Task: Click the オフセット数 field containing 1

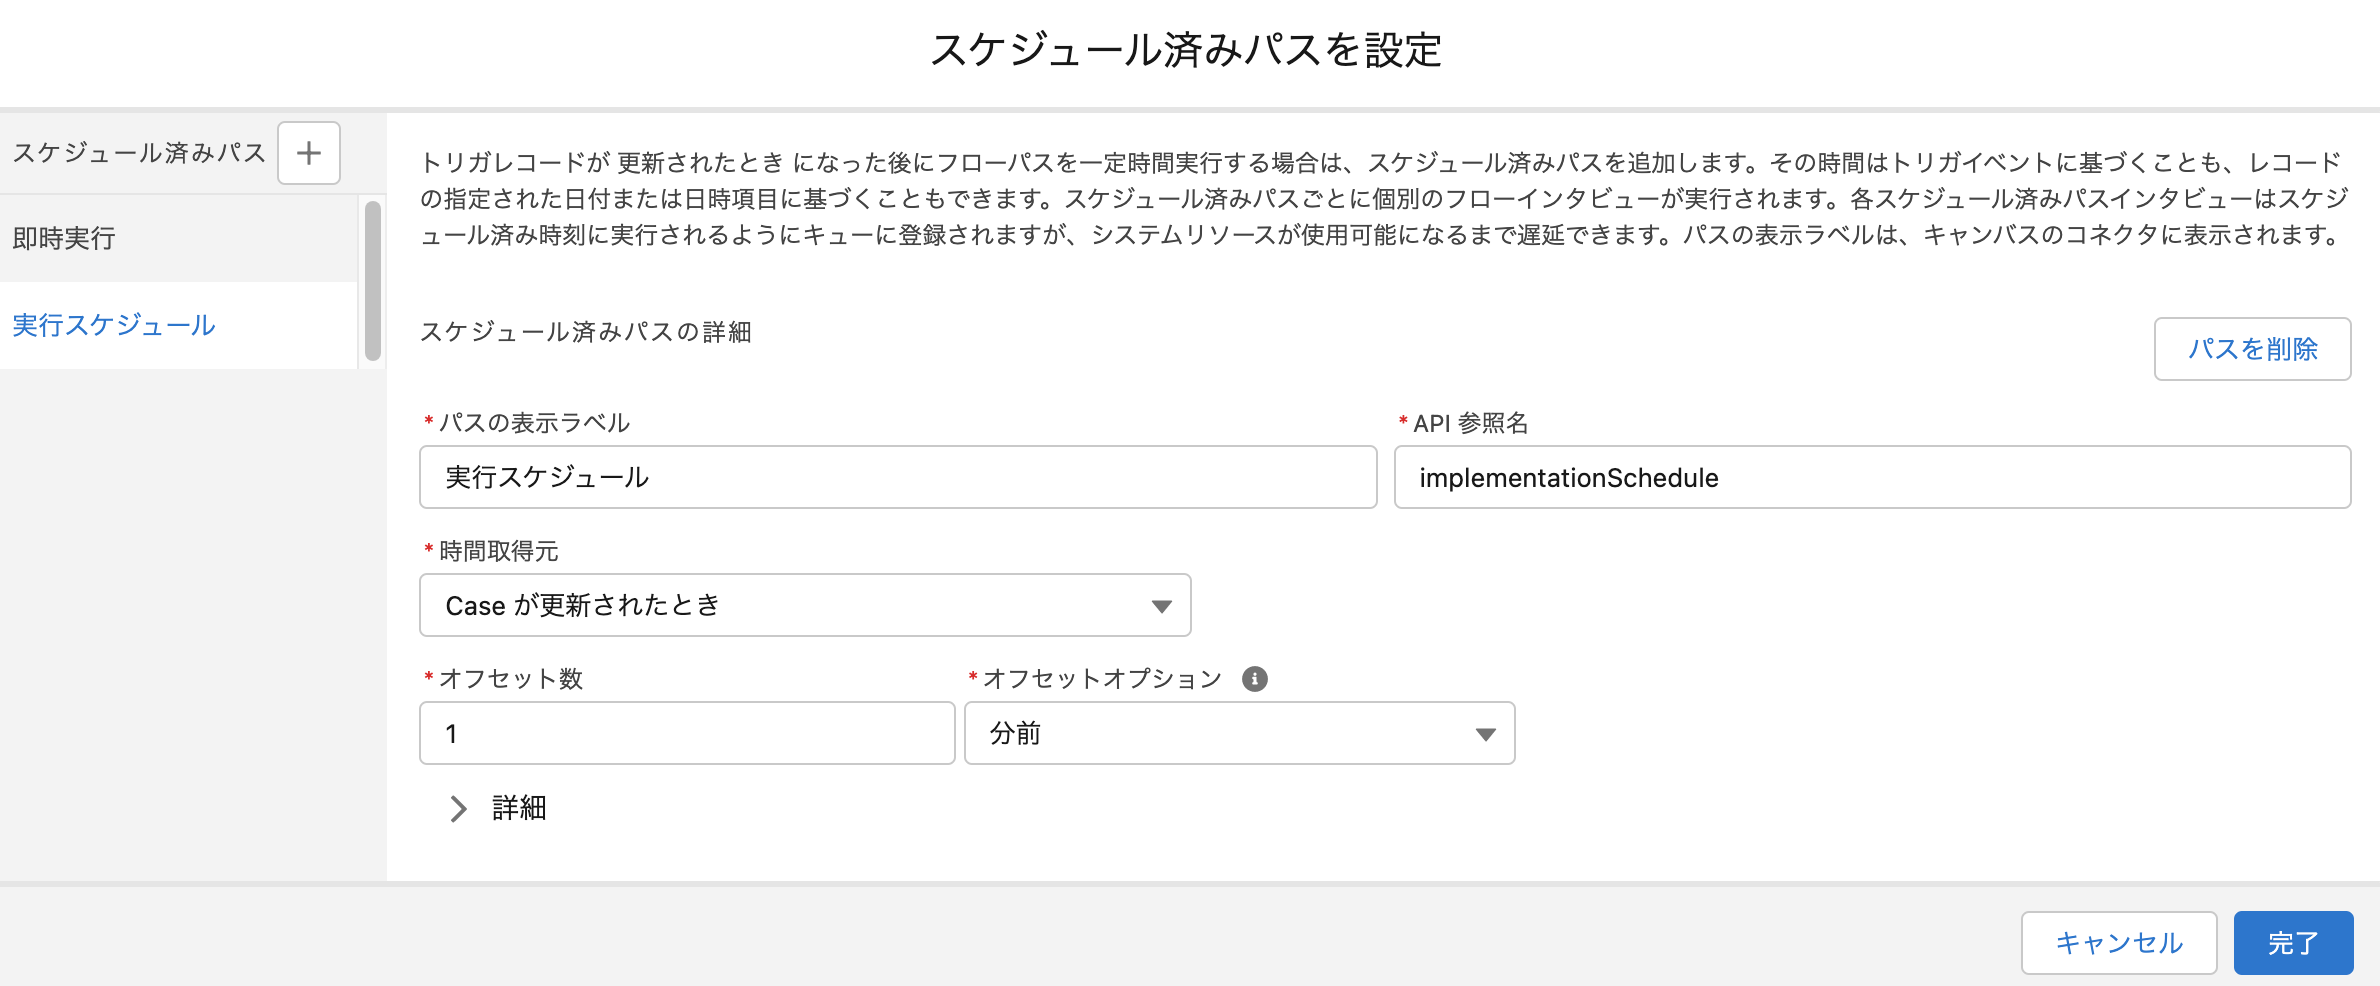Action: point(686,733)
